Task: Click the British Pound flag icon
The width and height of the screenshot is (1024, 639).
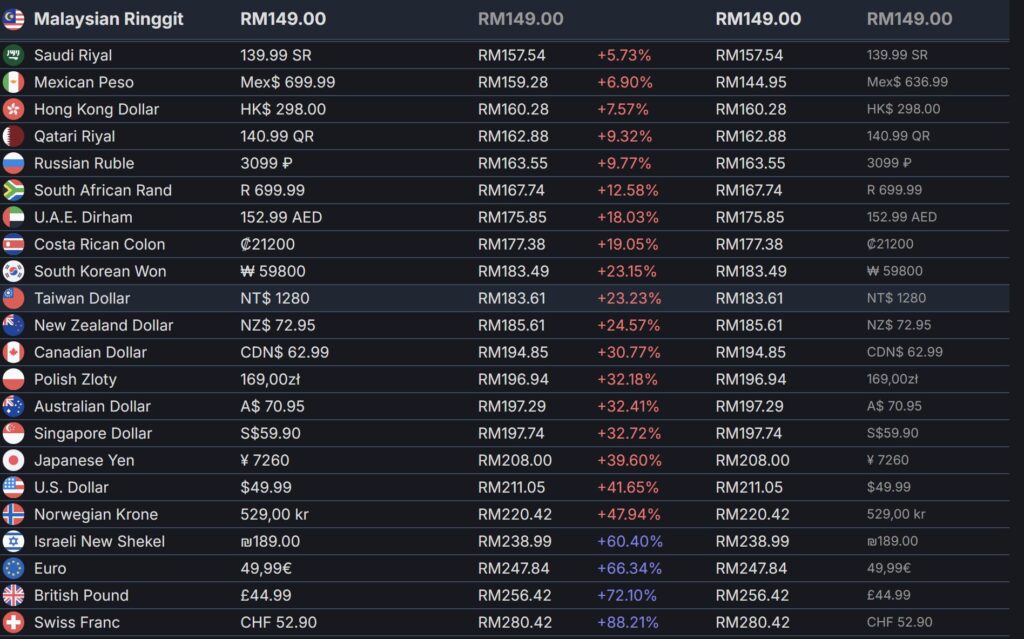Action: coord(13,595)
